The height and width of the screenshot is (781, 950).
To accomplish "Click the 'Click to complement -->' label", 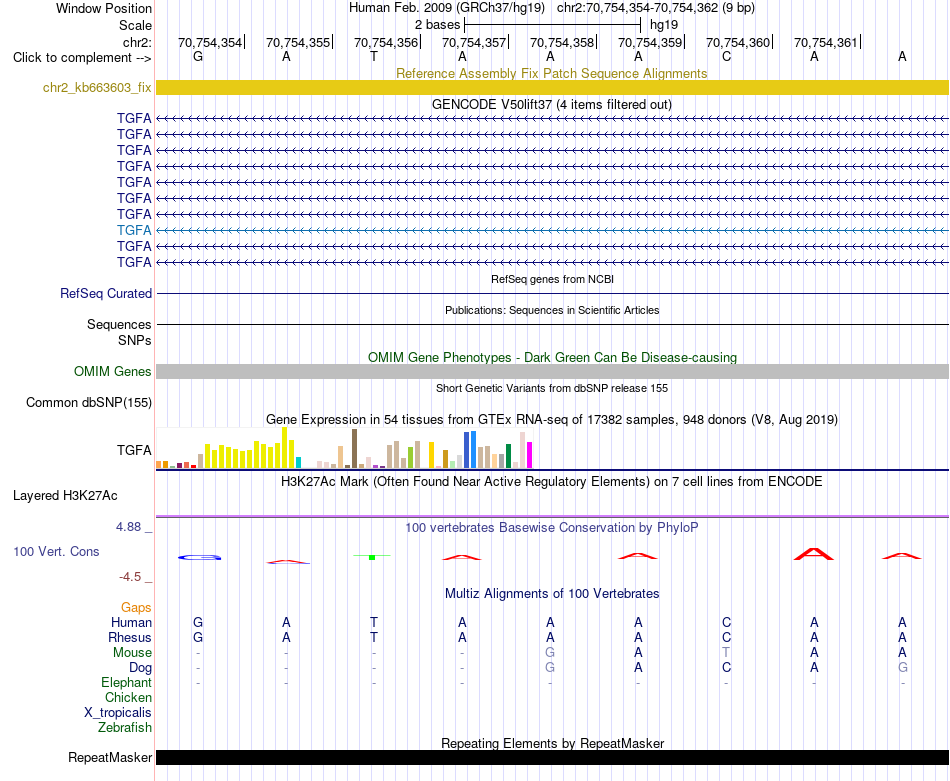I will coord(82,58).
